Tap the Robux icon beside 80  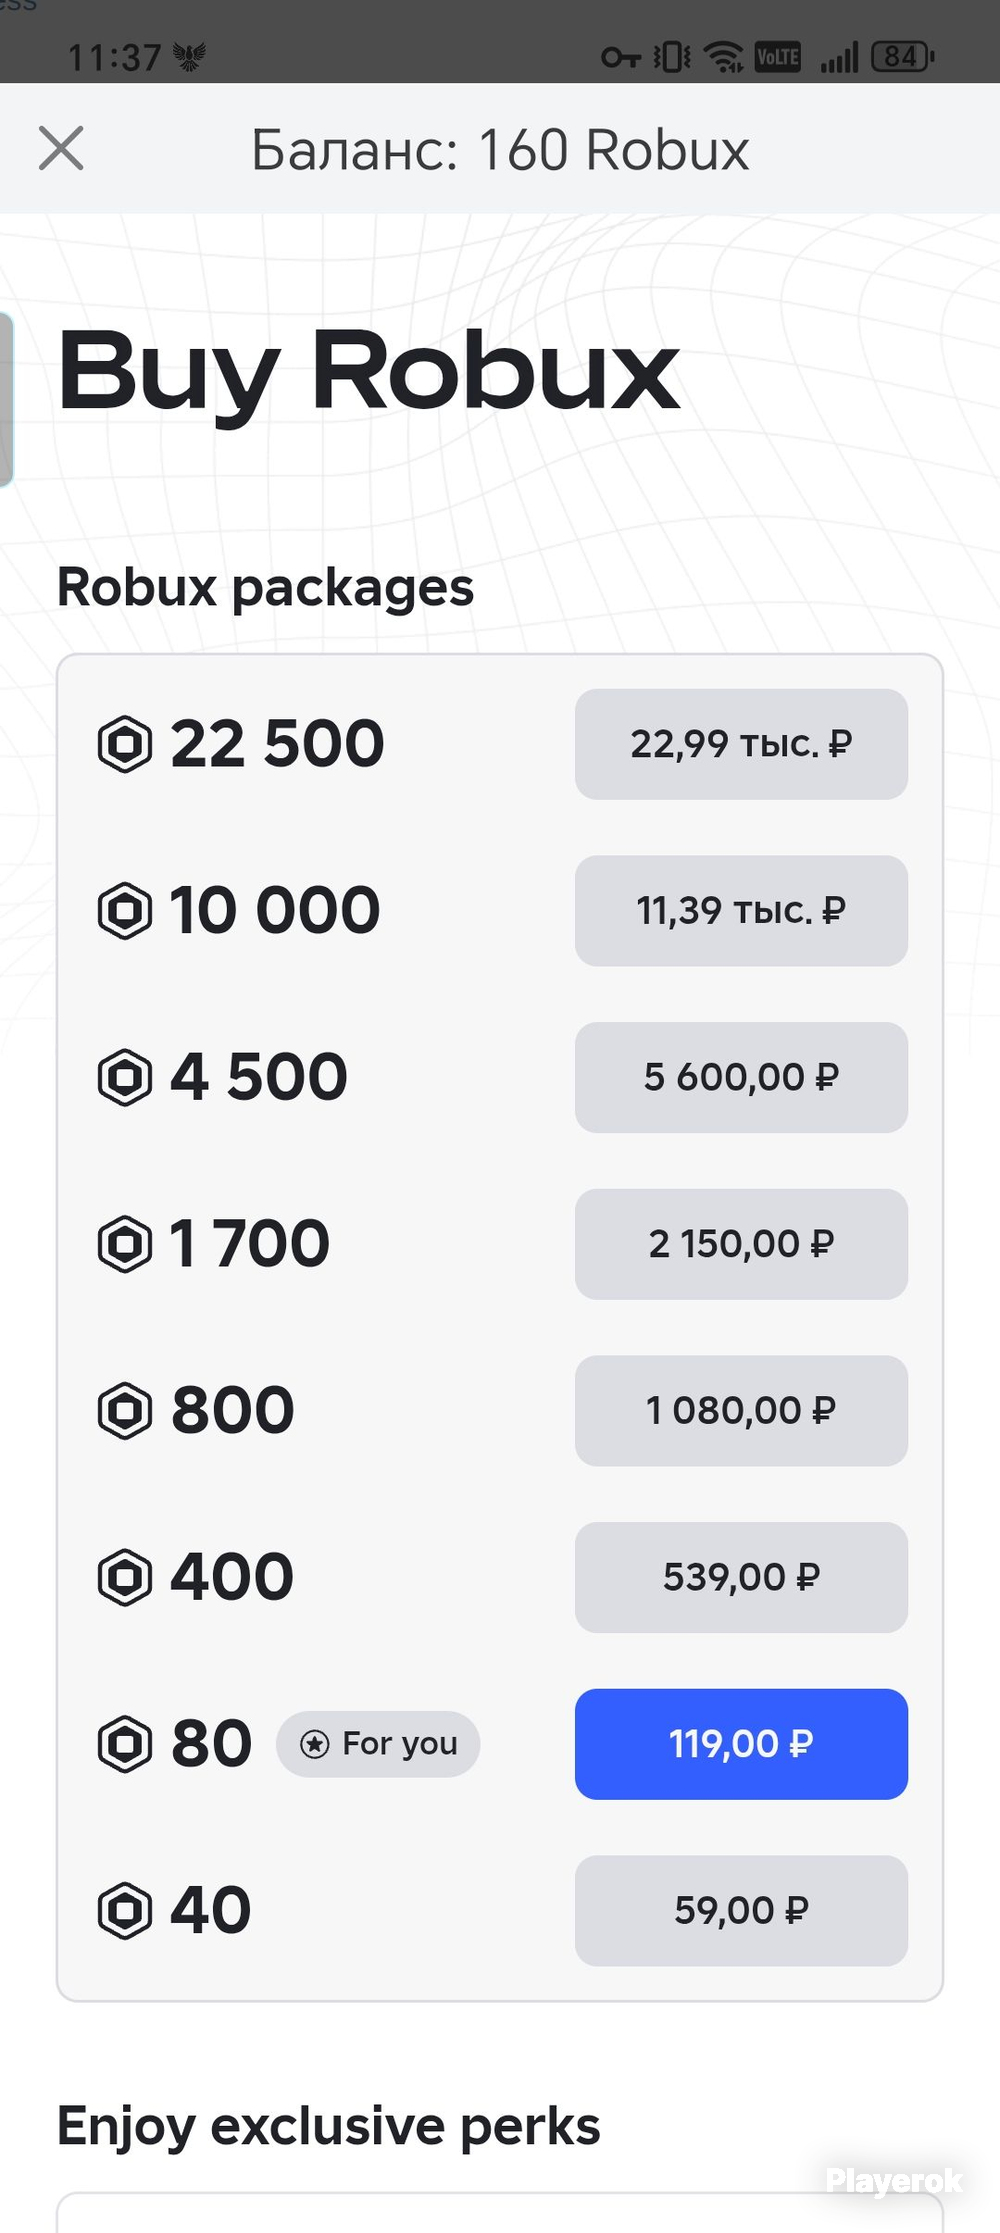coord(125,1744)
